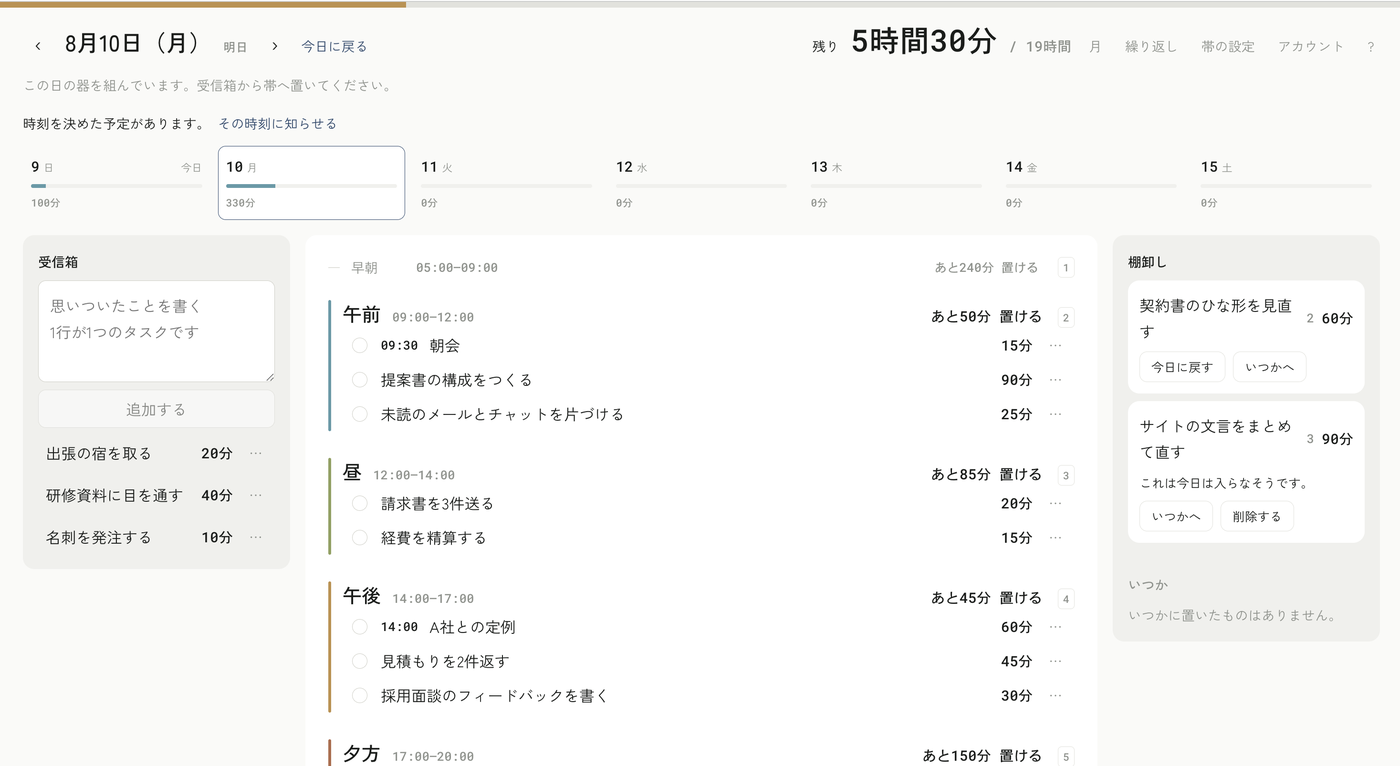The height and width of the screenshot is (766, 1400).
Task: Open options menu for 採用面談のフィードバックを書く
Action: click(1055, 695)
